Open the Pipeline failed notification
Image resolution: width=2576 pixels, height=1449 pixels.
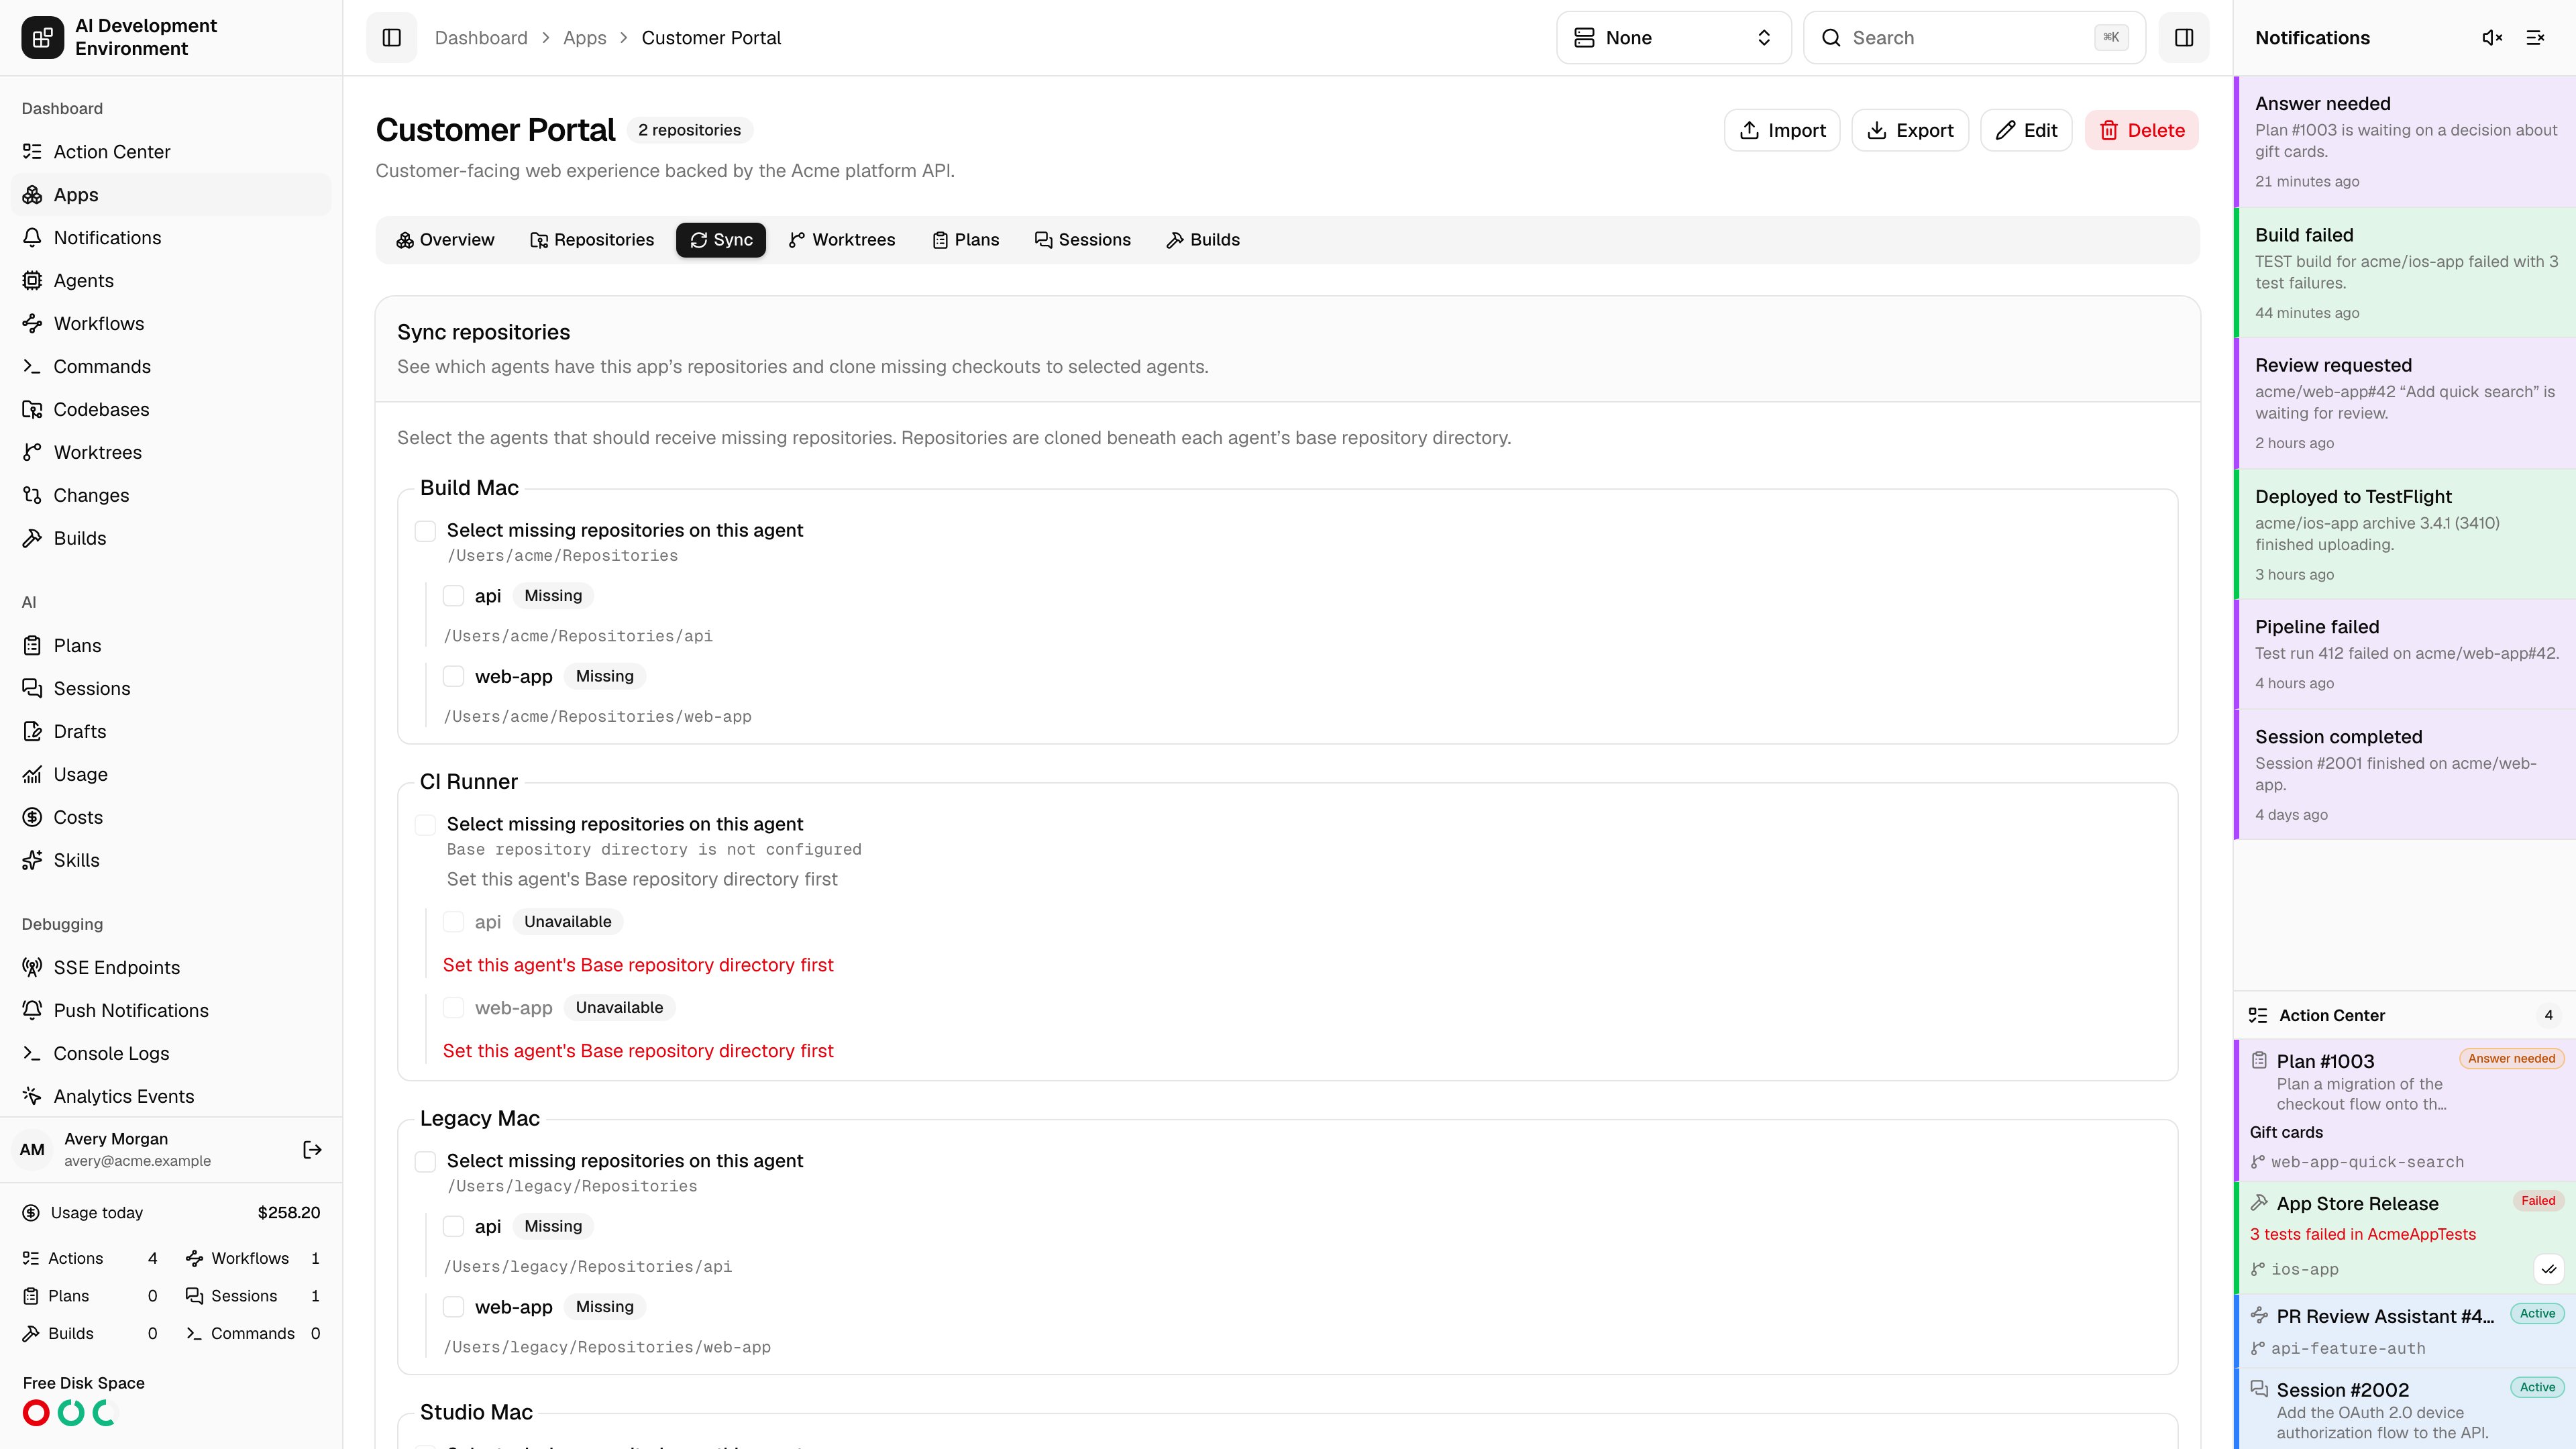2405,654
